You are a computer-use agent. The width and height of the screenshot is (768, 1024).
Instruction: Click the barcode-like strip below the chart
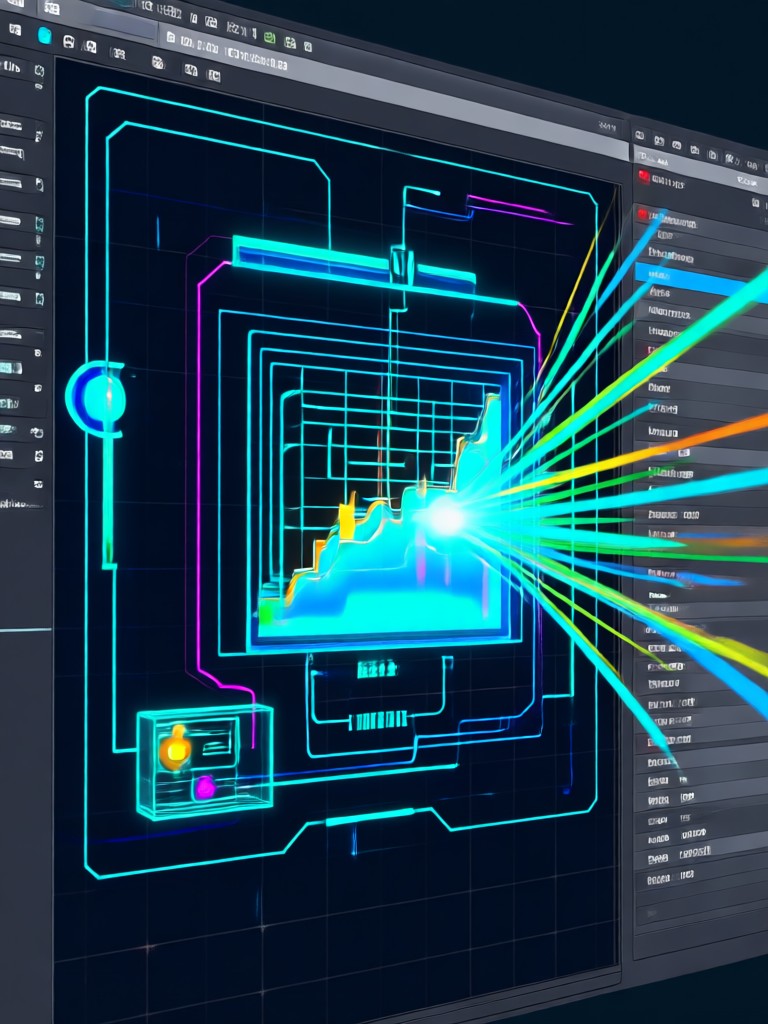(x=379, y=720)
